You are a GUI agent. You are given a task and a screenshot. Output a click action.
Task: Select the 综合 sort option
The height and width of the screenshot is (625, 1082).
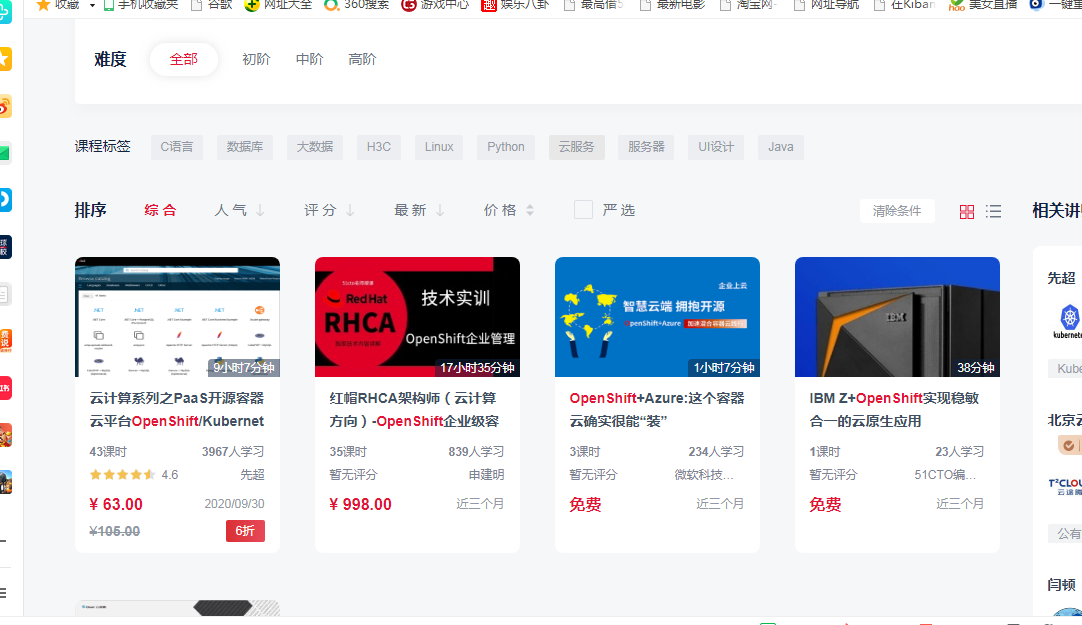[x=161, y=210]
